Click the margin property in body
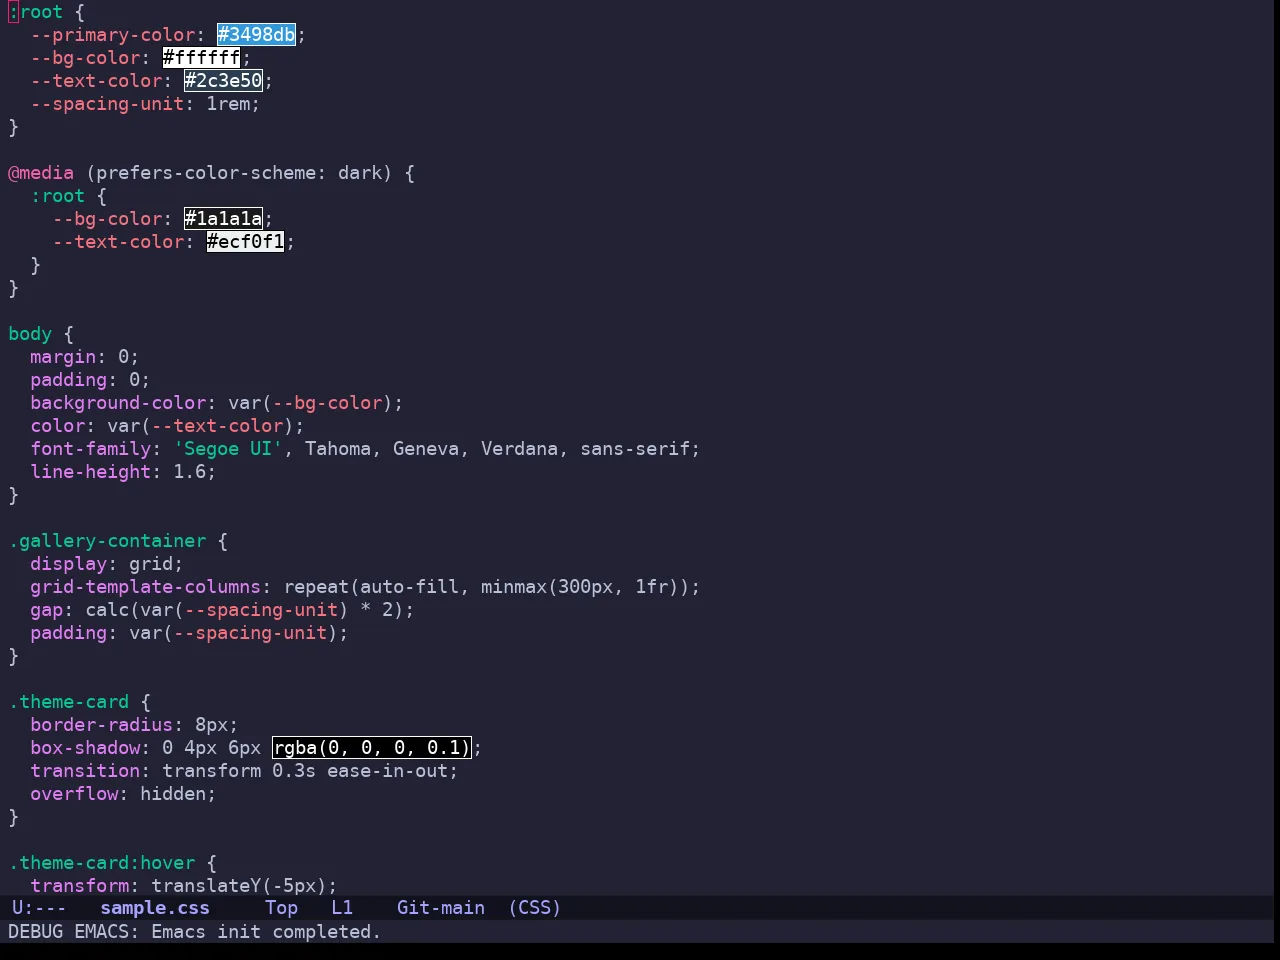Screen dimensions: 1280x960 coord(63,357)
